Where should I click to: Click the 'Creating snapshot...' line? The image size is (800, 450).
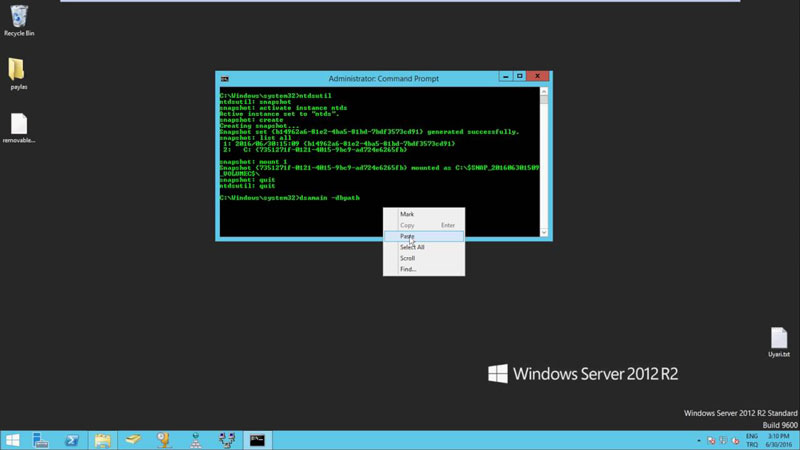[259, 126]
